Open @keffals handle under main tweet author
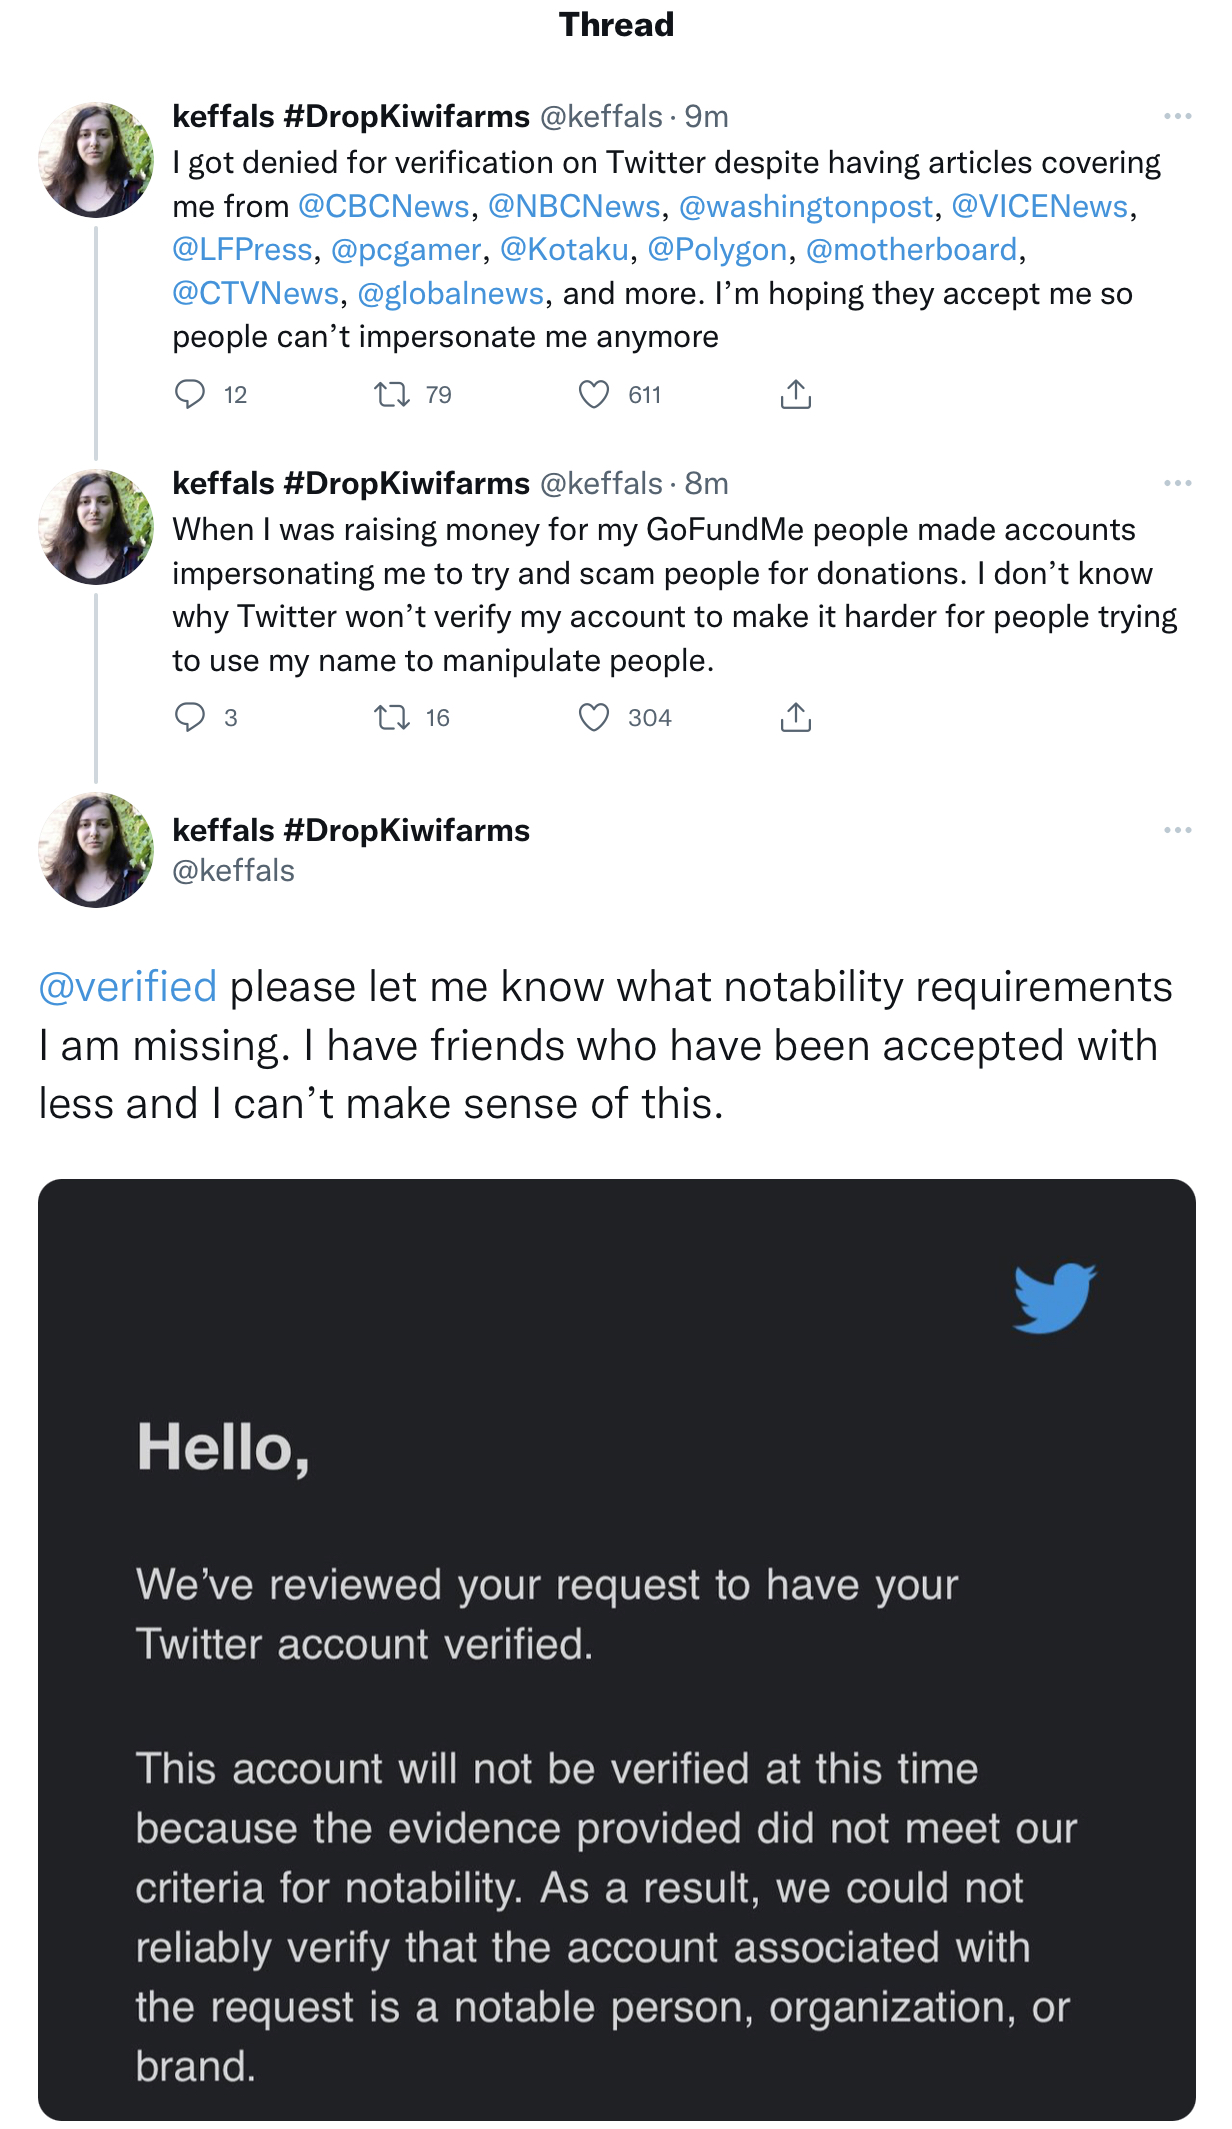The width and height of the screenshot is (1232, 2129). click(233, 871)
